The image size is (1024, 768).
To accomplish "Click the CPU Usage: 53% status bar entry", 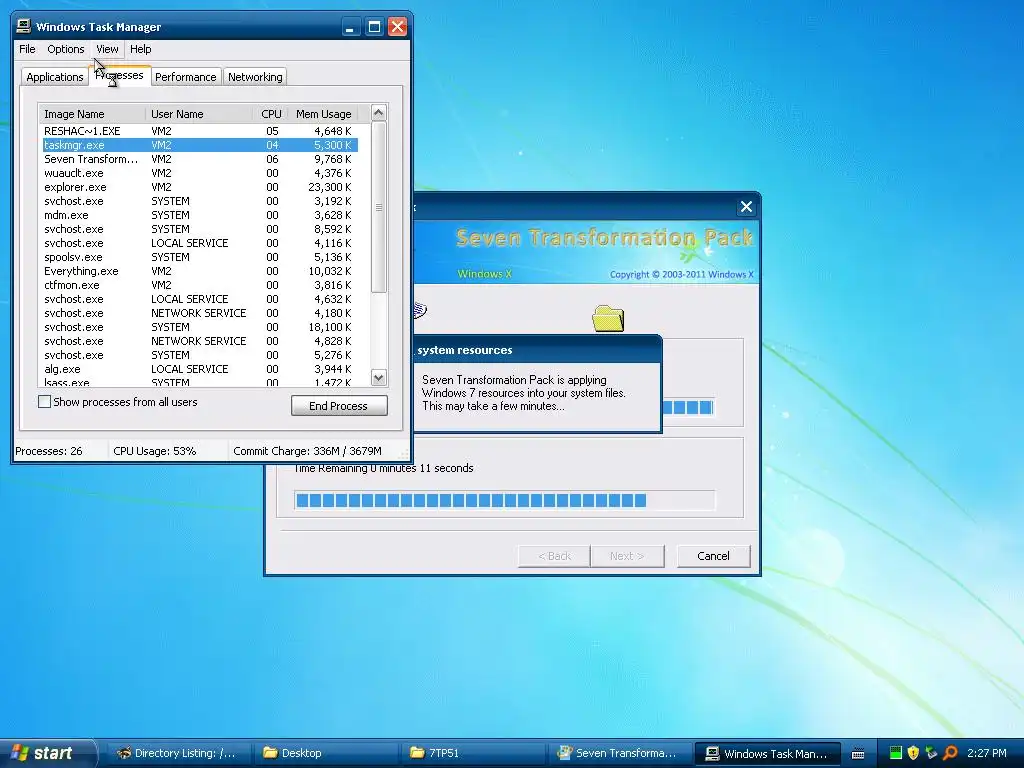I will point(168,451).
